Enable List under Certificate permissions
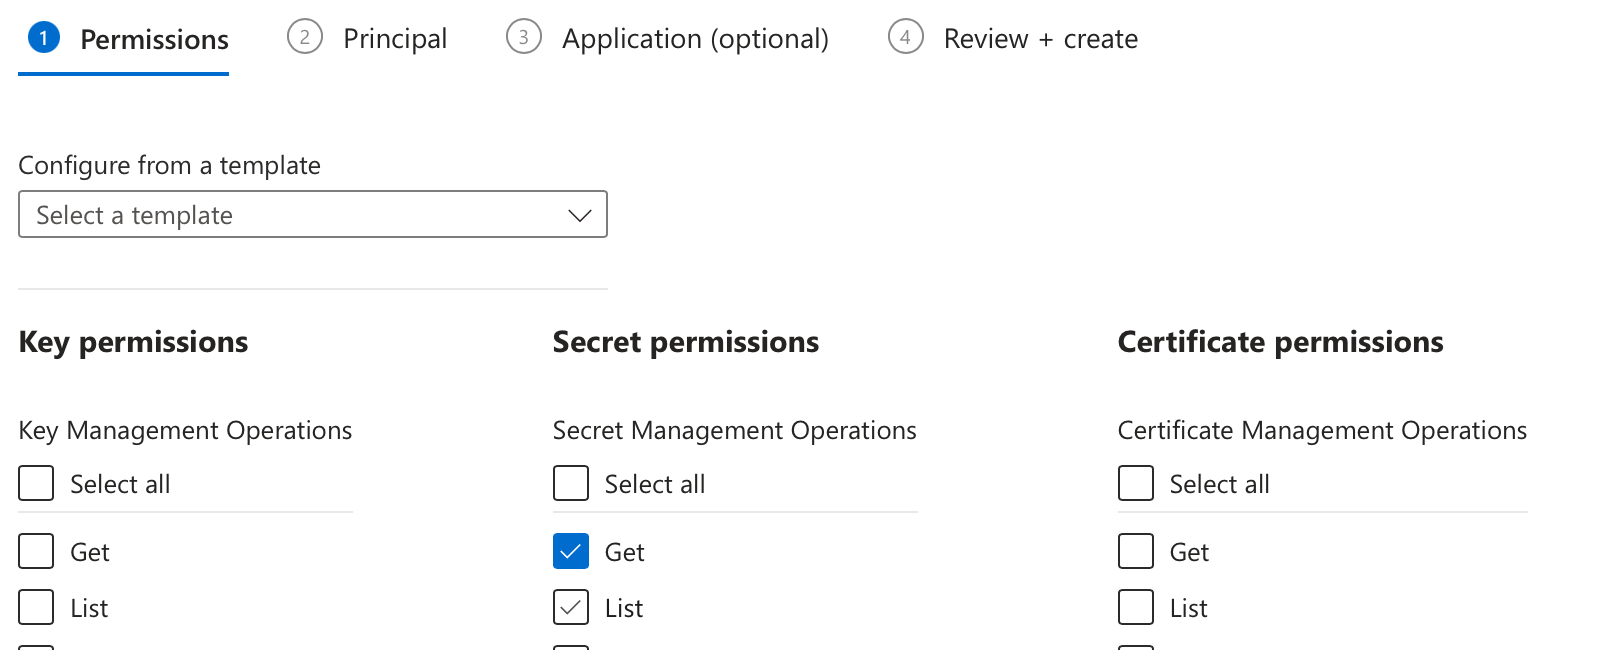This screenshot has width=1620, height=650. pos(1136,608)
